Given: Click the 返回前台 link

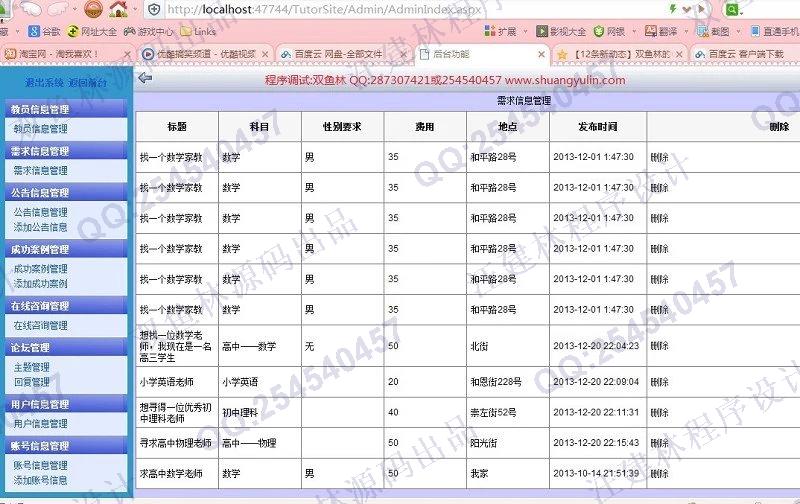Looking at the screenshot, I should (x=88, y=83).
